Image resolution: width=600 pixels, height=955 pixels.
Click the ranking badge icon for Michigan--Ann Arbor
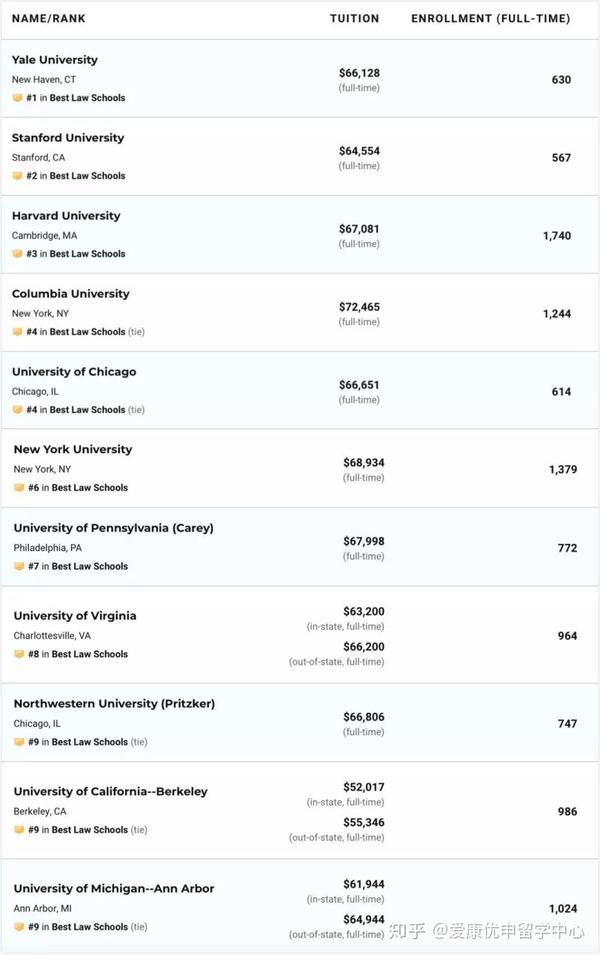click(19, 927)
